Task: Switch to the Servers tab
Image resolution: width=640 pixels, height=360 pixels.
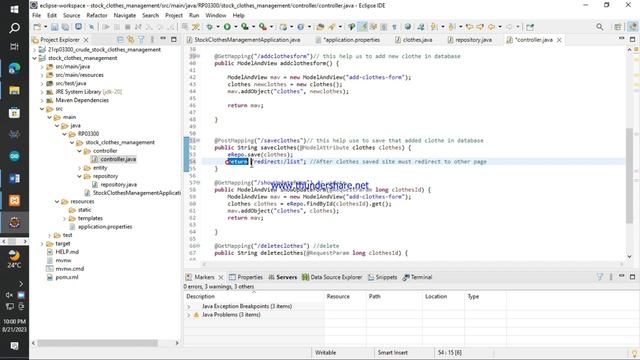Action: point(282,277)
